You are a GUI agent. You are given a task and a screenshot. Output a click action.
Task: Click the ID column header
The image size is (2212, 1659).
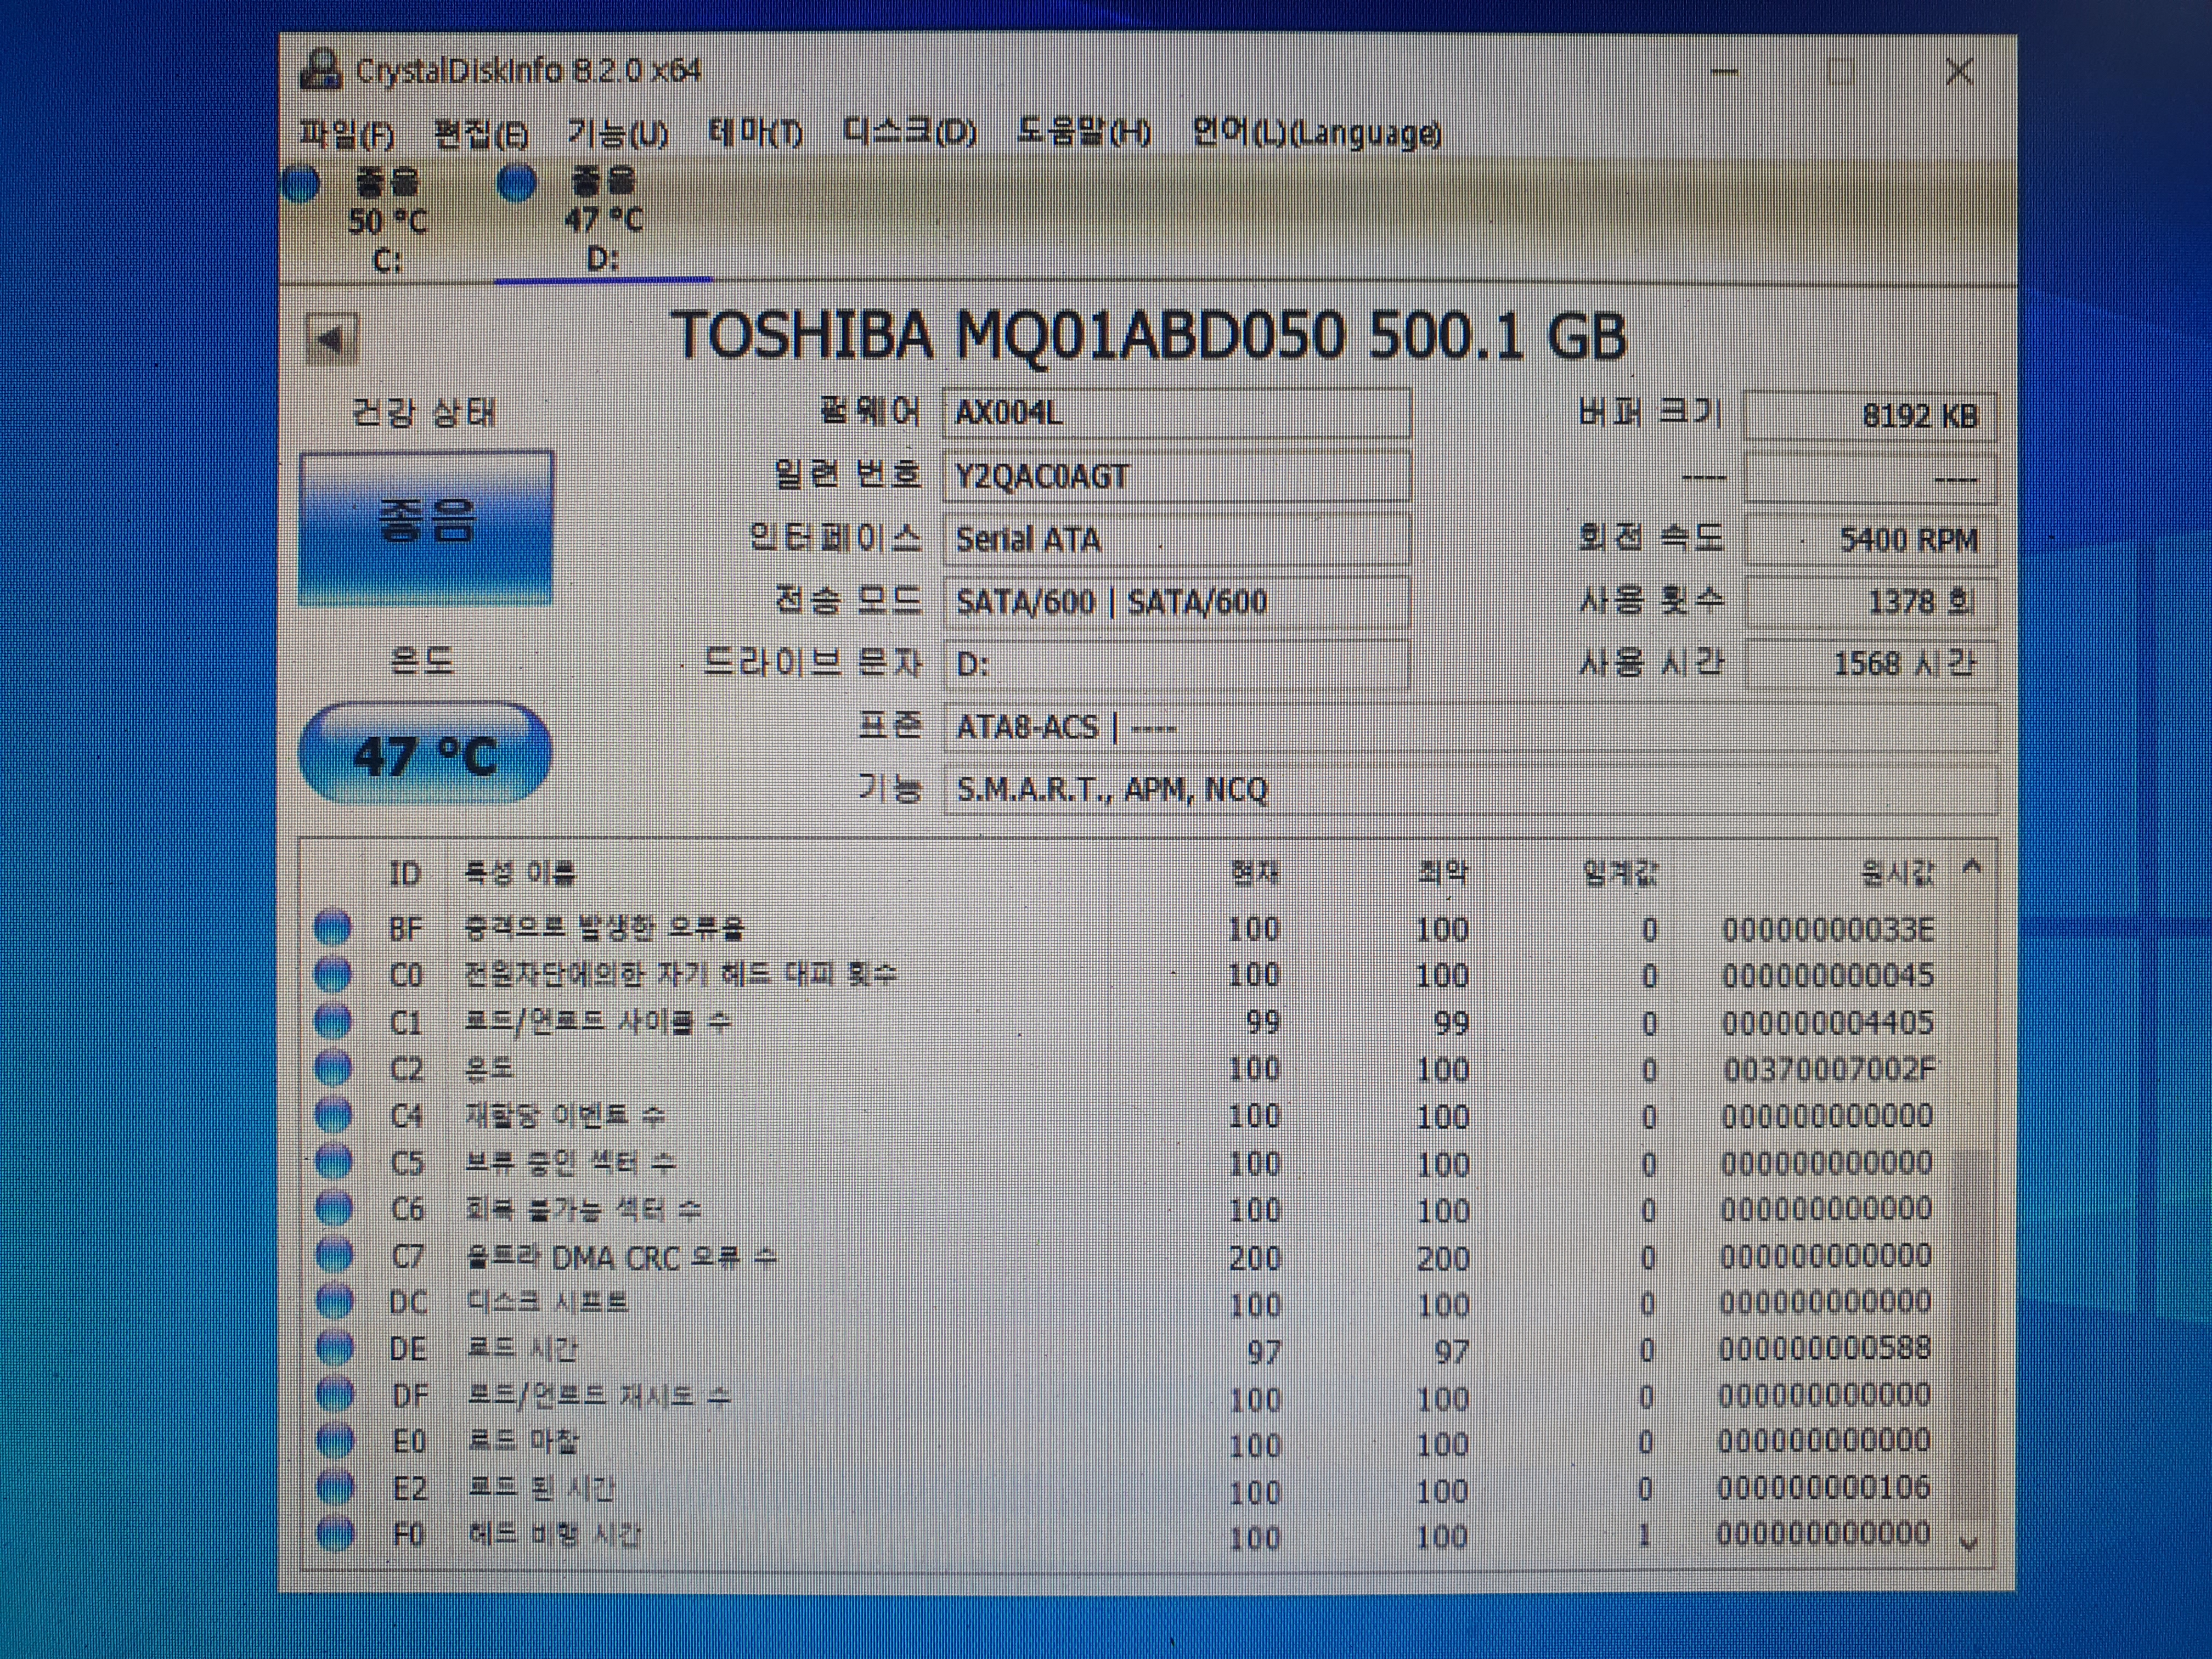click(x=404, y=874)
